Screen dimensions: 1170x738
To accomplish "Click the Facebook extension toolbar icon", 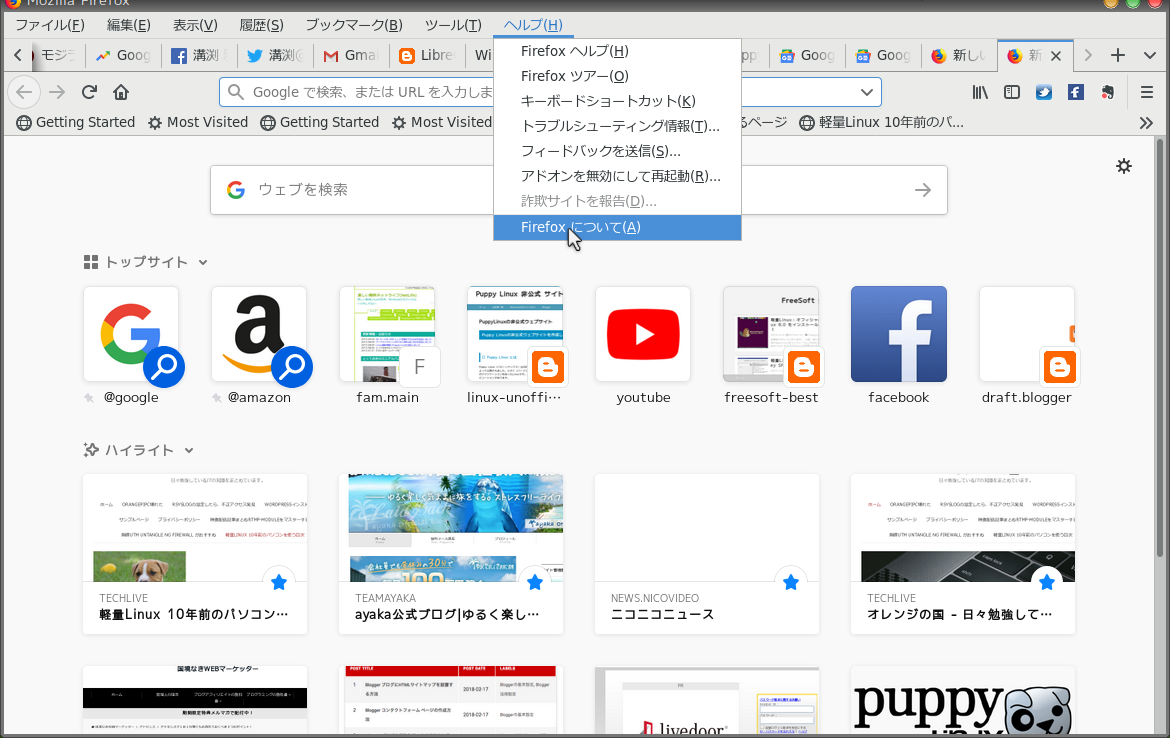I will [x=1075, y=93].
